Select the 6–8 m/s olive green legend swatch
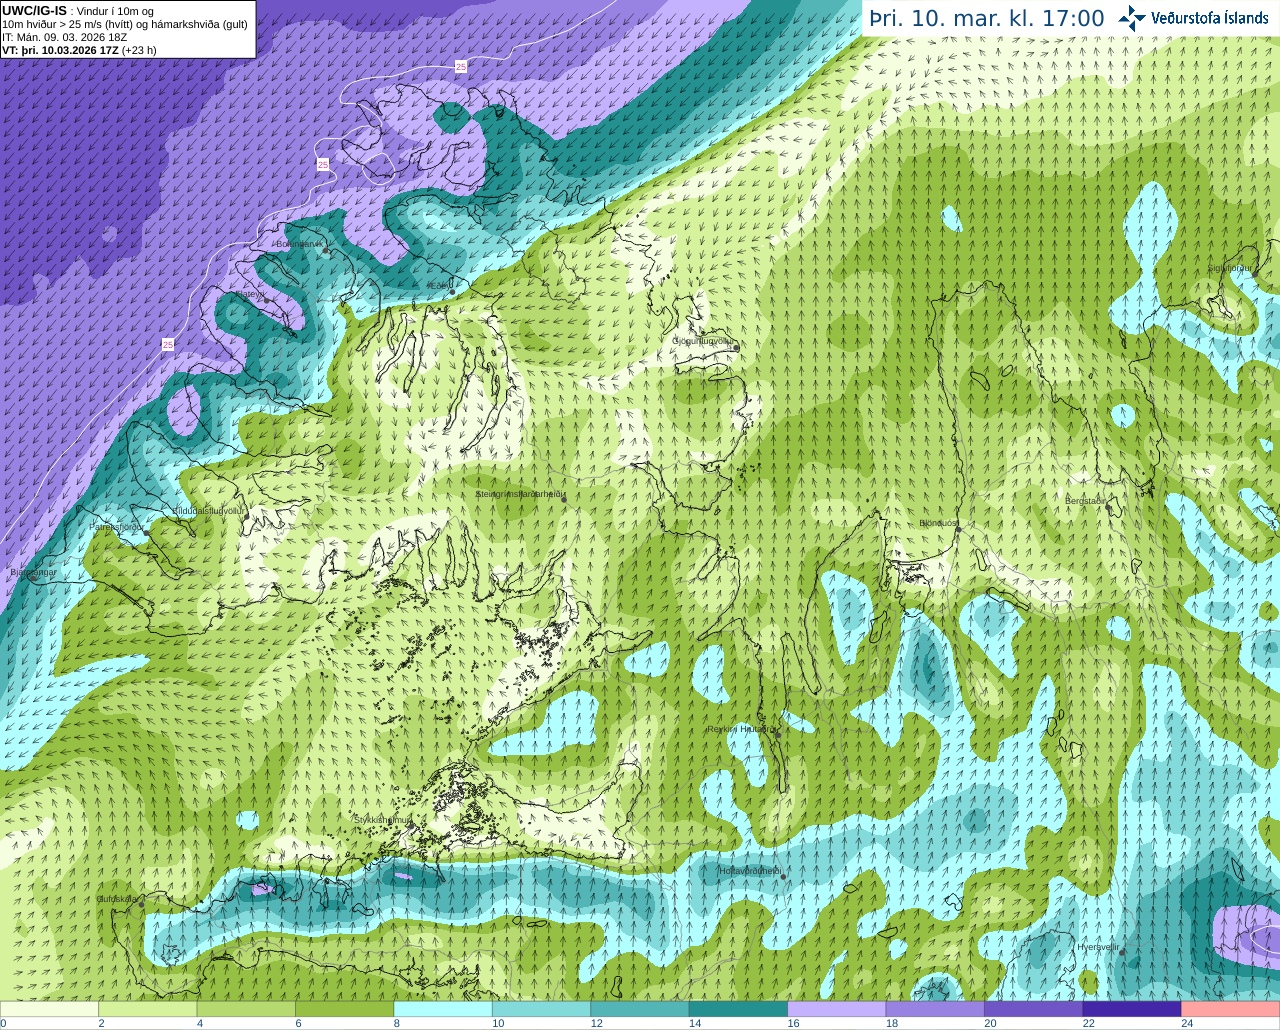Image resolution: width=1280 pixels, height=1030 pixels. tap(344, 1008)
